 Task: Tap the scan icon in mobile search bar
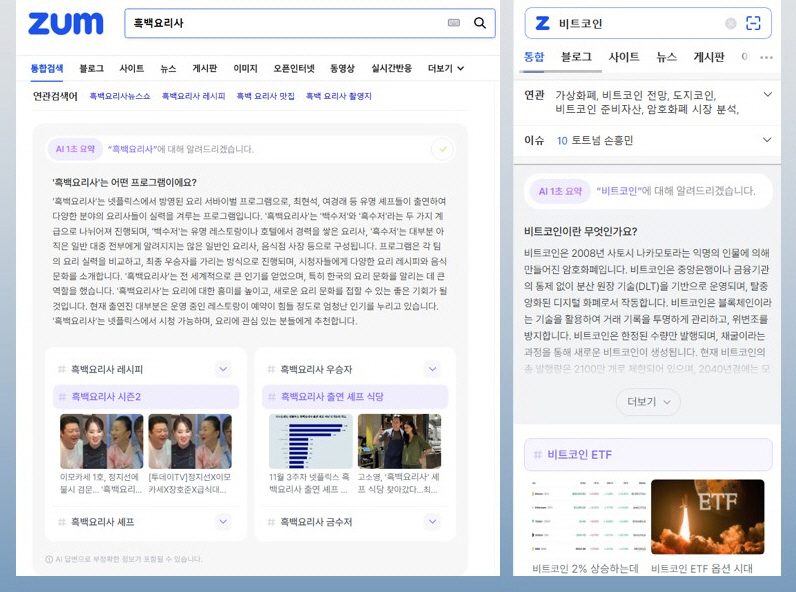pos(753,23)
